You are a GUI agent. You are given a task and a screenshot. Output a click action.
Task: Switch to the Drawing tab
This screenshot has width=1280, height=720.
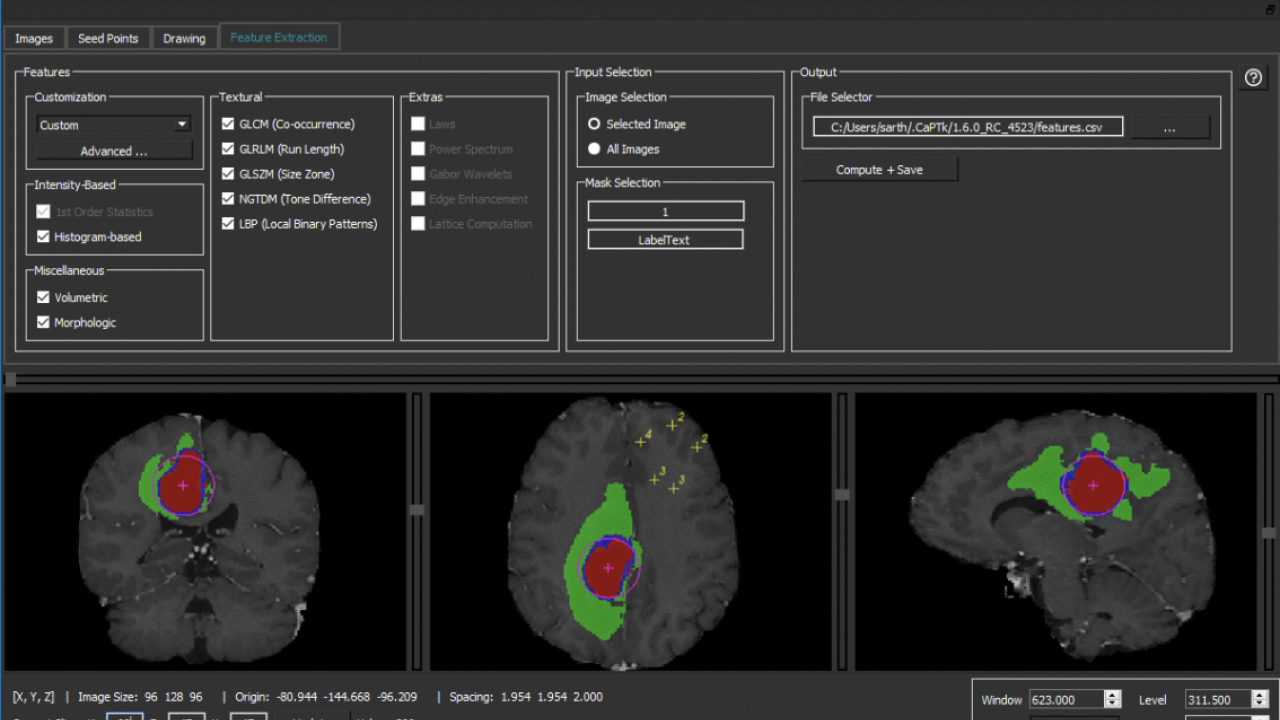[184, 37]
